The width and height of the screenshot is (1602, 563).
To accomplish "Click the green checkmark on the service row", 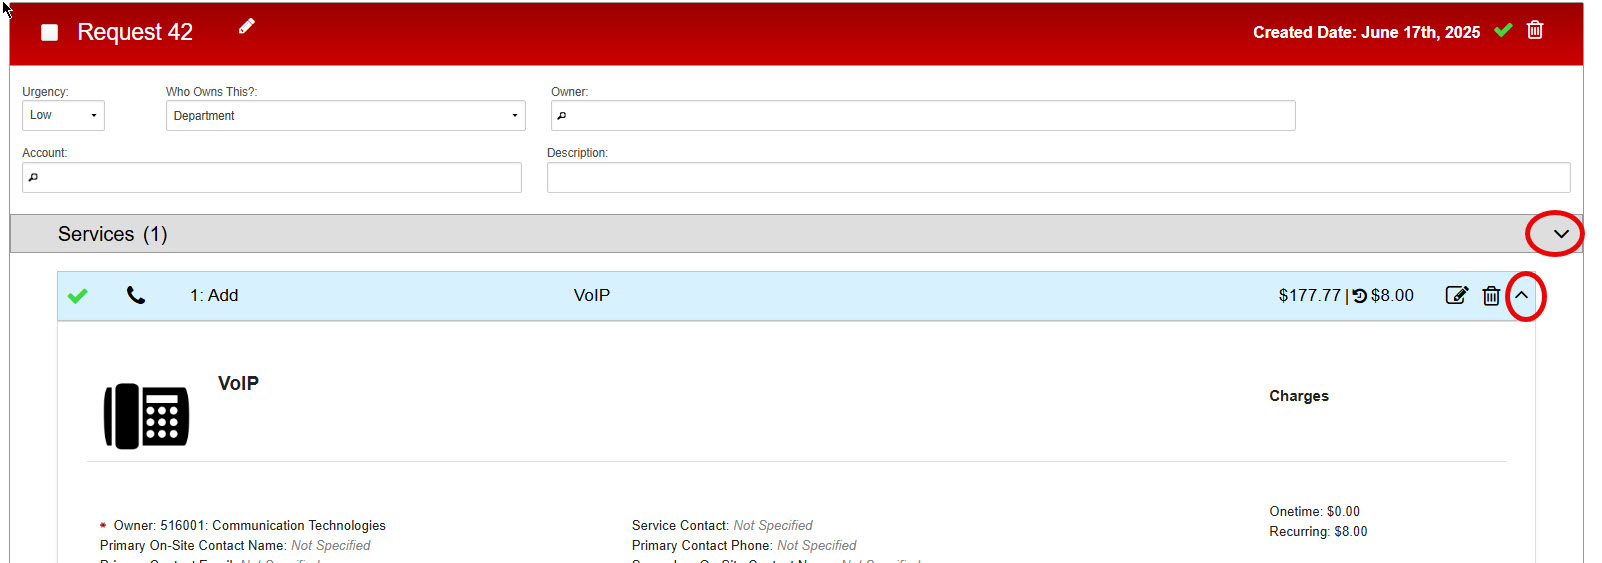I will coord(77,296).
